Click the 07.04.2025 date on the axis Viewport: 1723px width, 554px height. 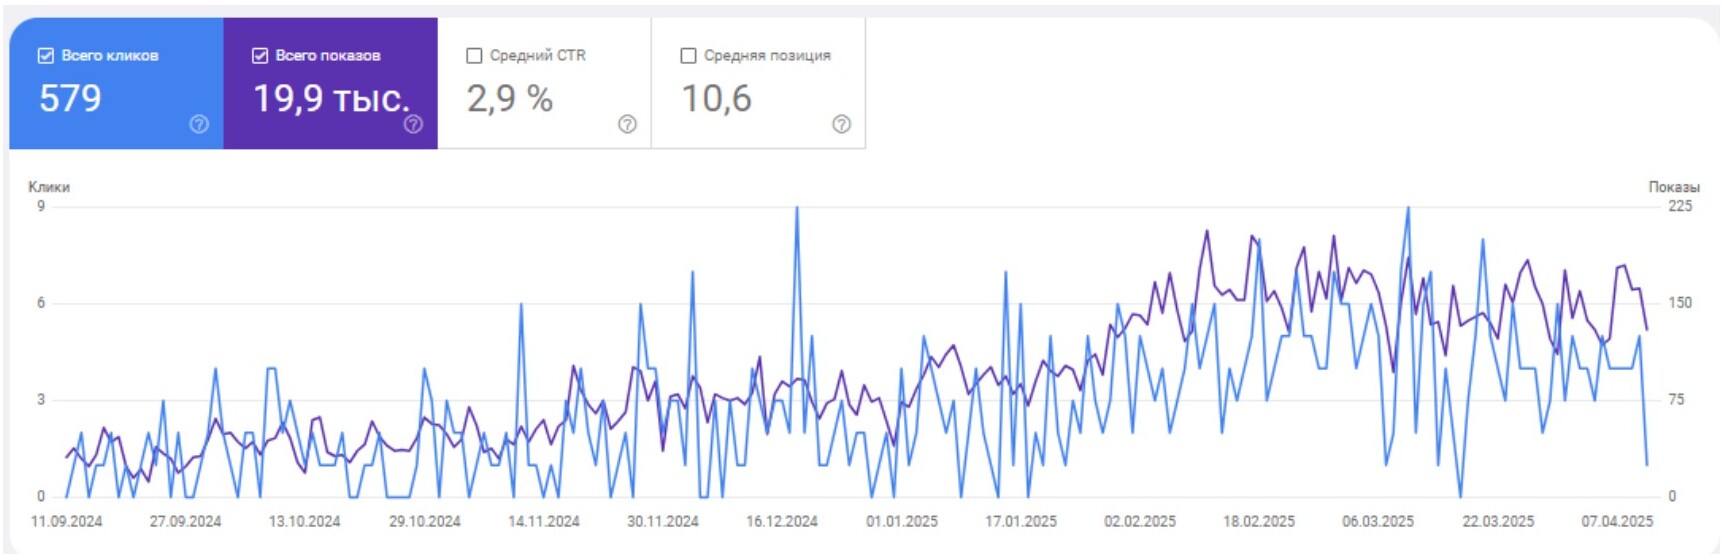[1617, 521]
